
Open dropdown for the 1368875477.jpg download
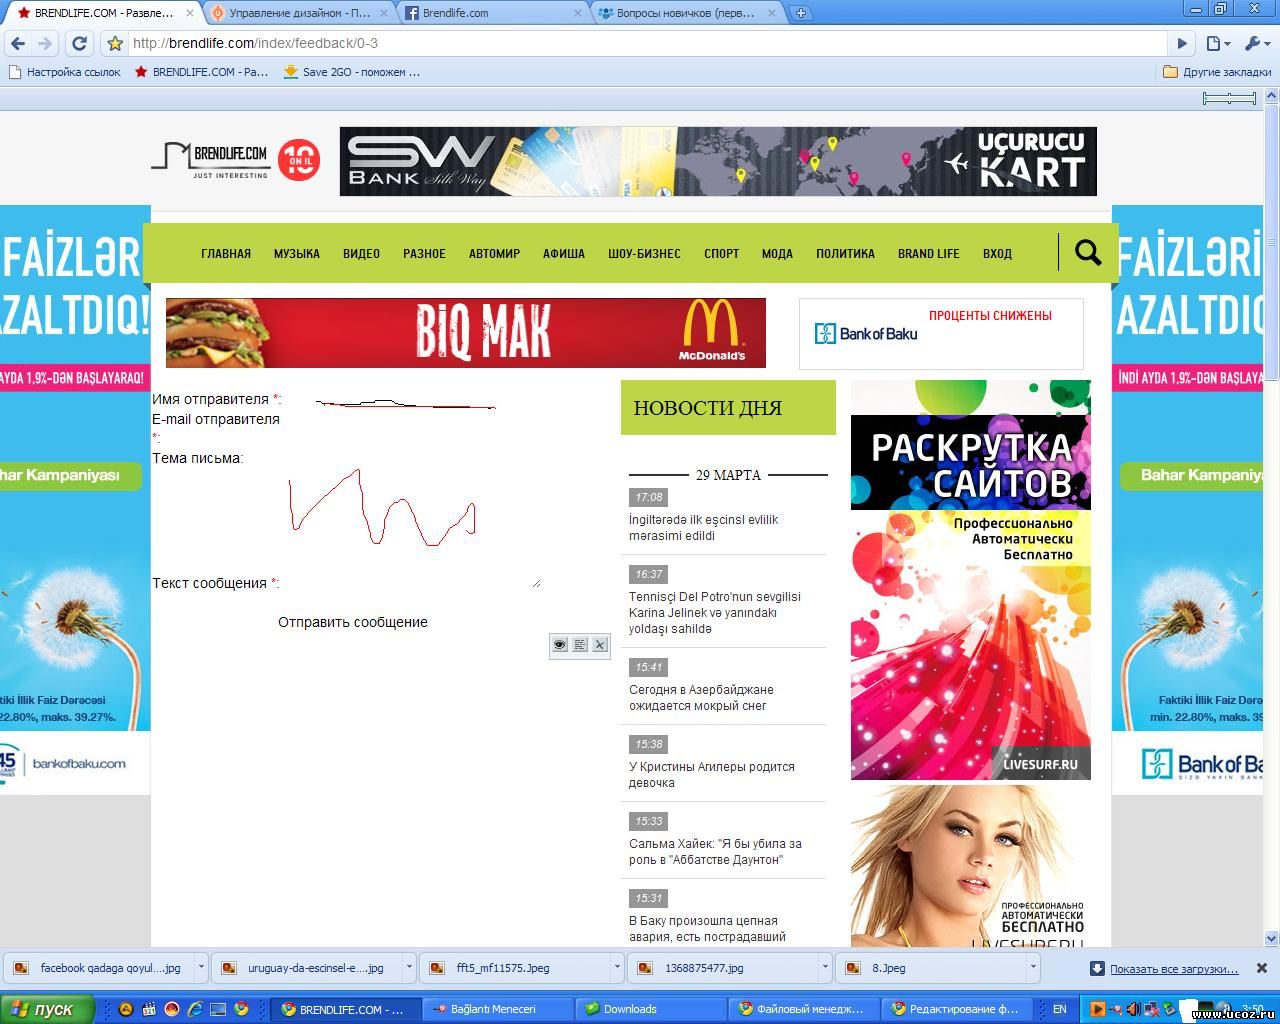[825, 967]
